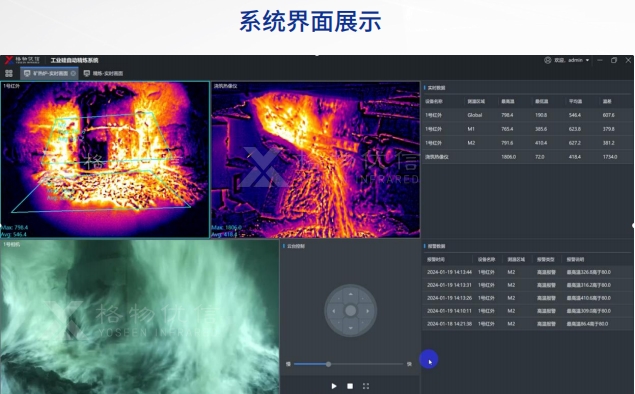Screen dimensions: 635x394
Task: Select 浇筑热像仪 row in data table
Action: [x=527, y=157]
